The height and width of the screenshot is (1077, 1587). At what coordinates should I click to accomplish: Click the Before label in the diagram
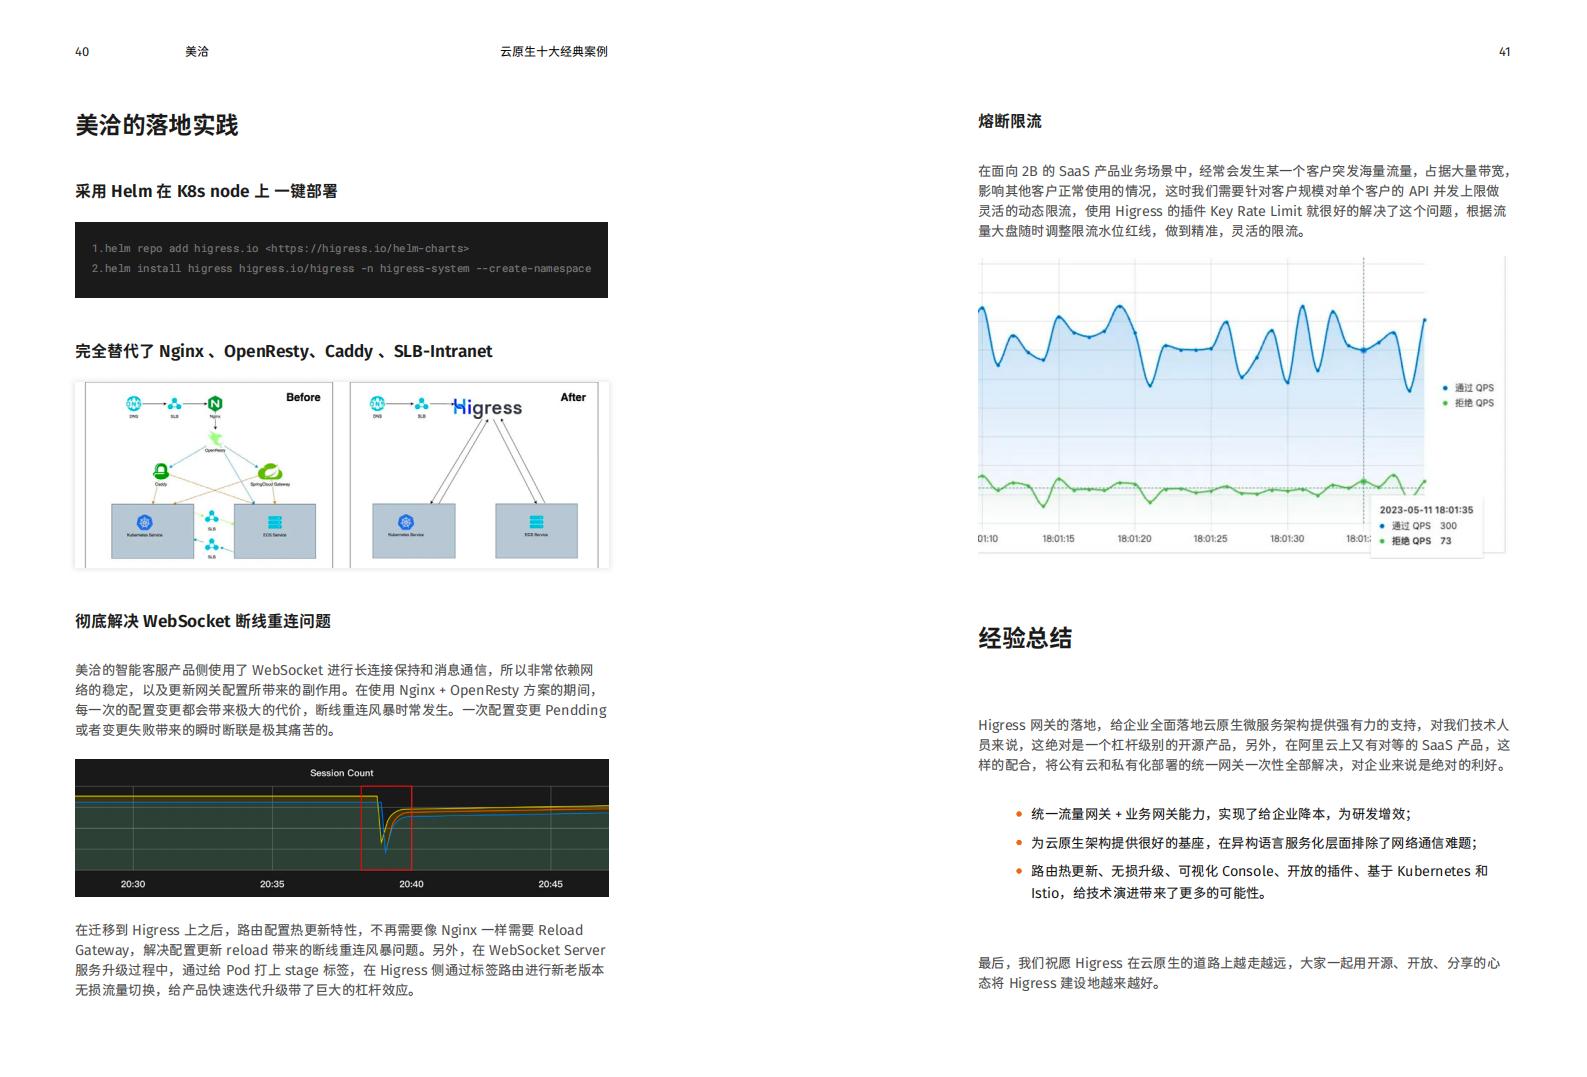point(303,397)
